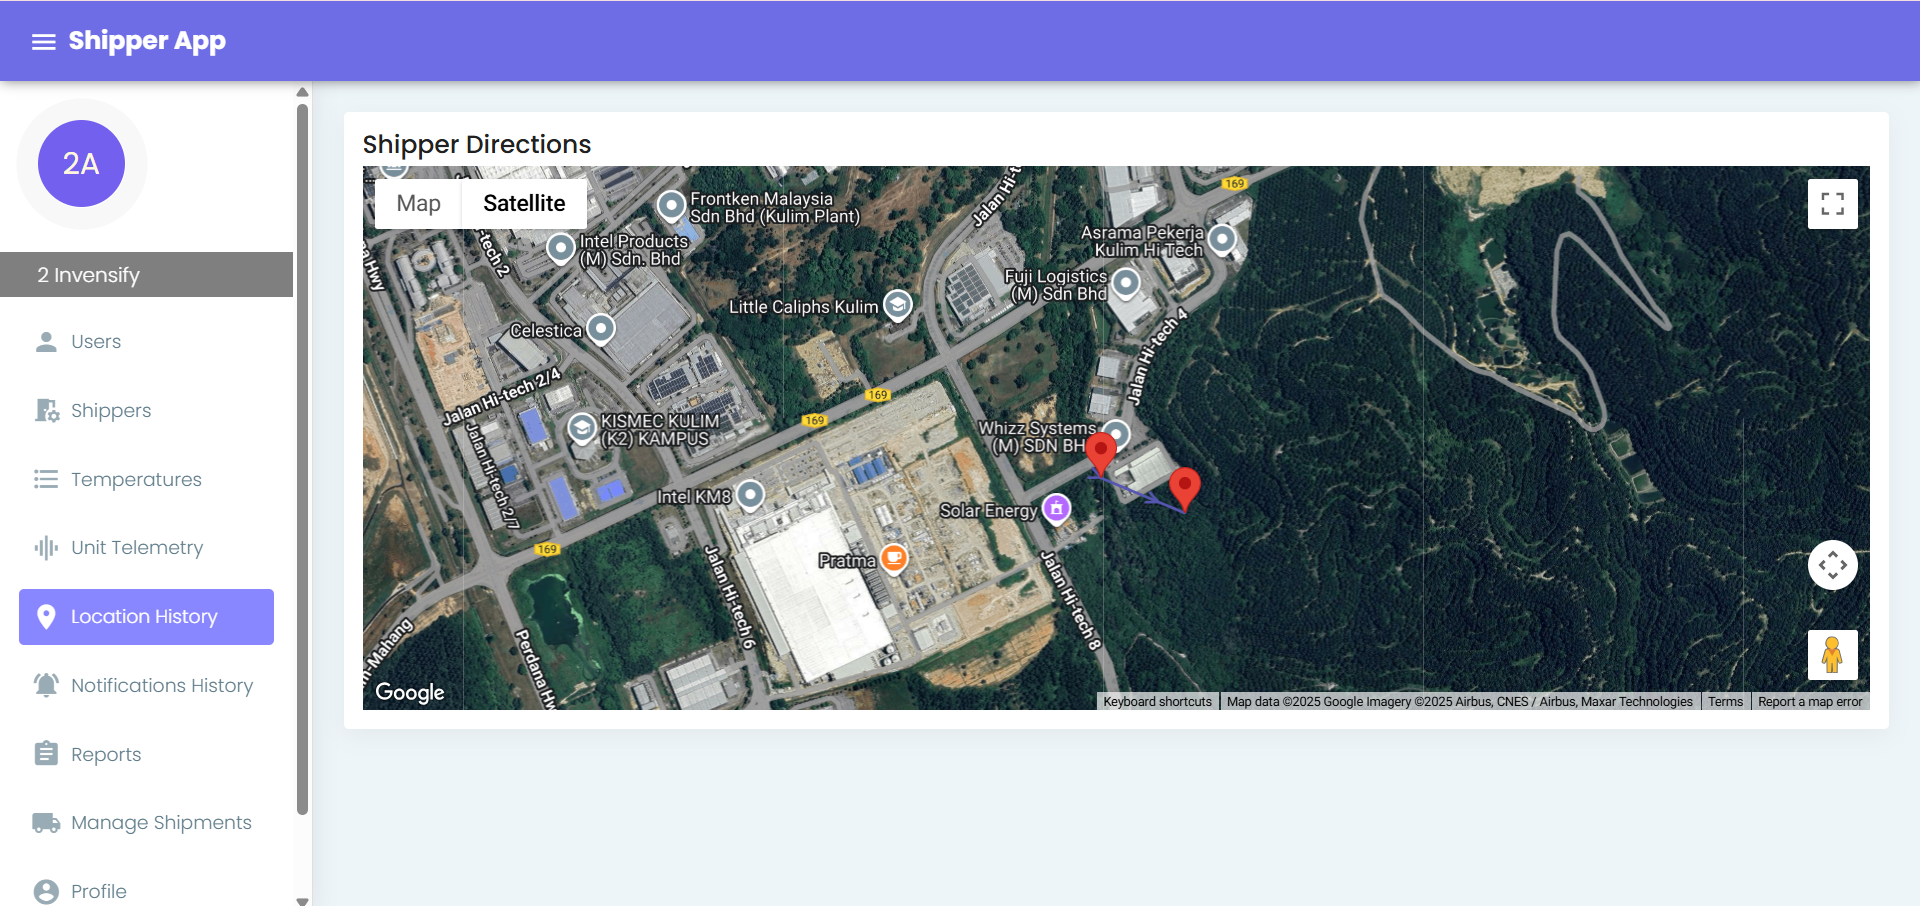Click the Frontken Malaysia place marker

click(671, 206)
